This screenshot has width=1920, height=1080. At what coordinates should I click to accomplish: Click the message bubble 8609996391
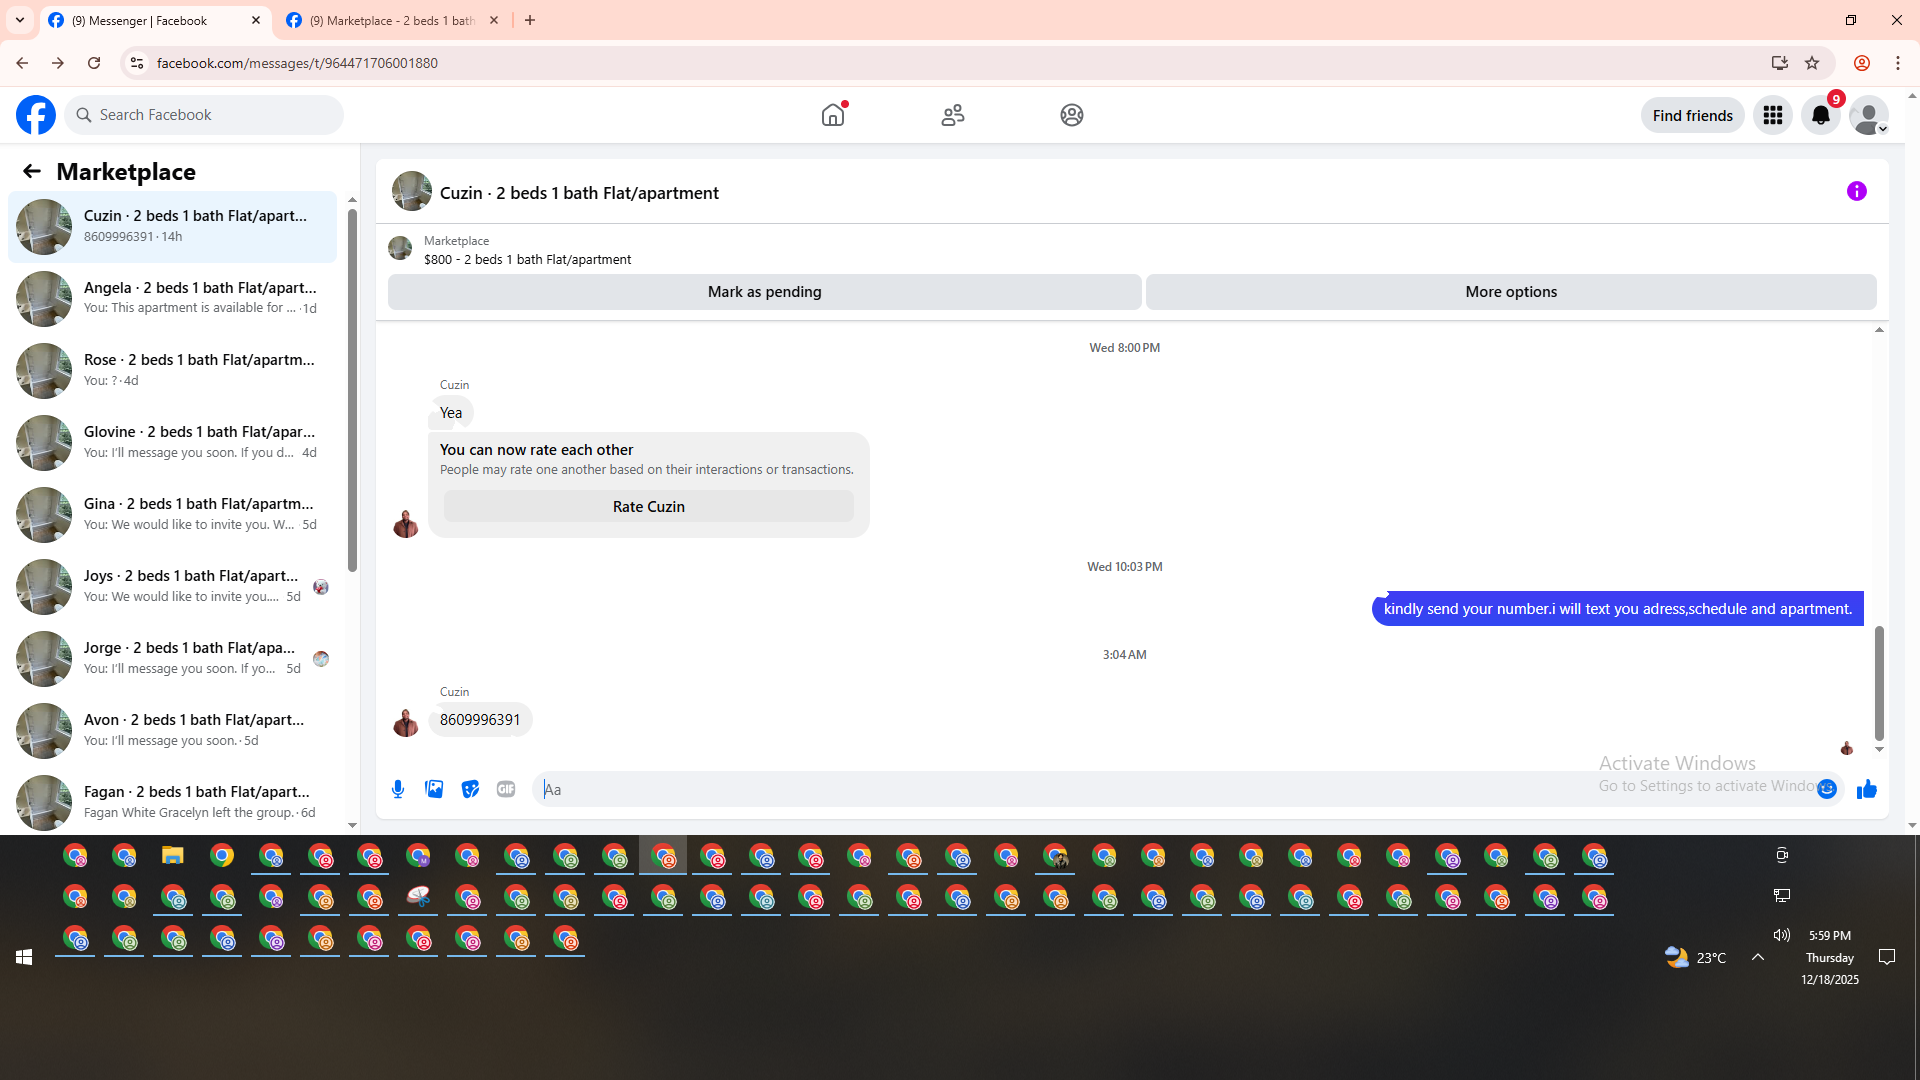(480, 720)
